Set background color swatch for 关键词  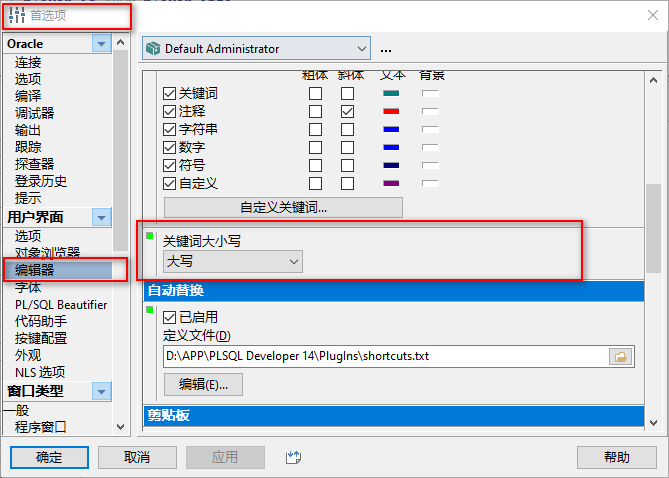(x=430, y=93)
